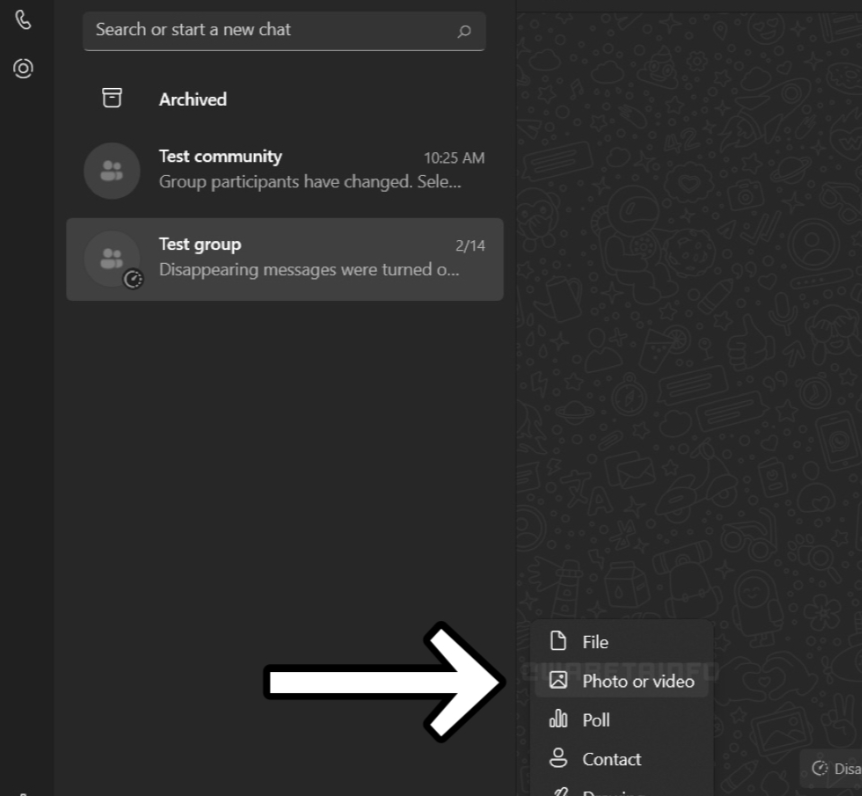Image resolution: width=862 pixels, height=796 pixels.
Task: Open the Test community chat name
Action: point(220,156)
